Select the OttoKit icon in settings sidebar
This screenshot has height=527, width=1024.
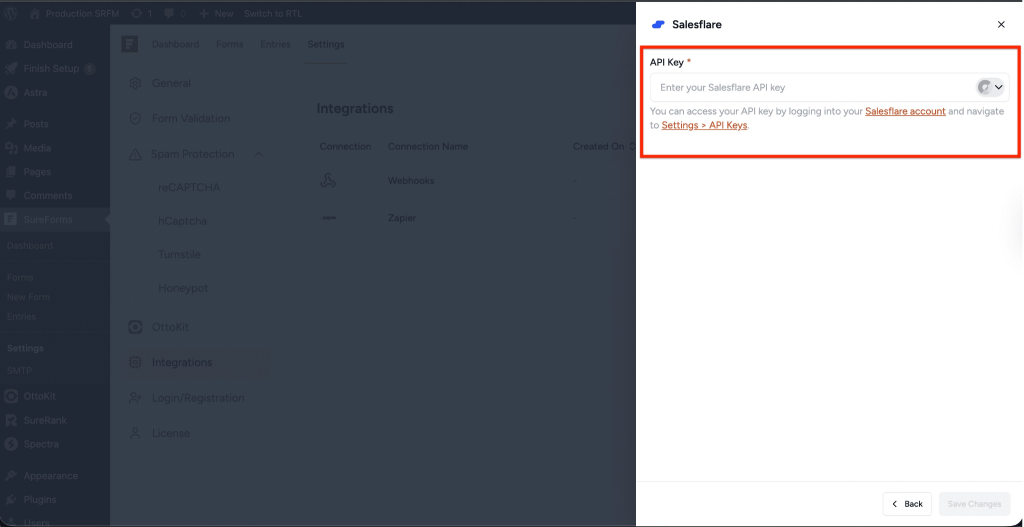[x=135, y=327]
